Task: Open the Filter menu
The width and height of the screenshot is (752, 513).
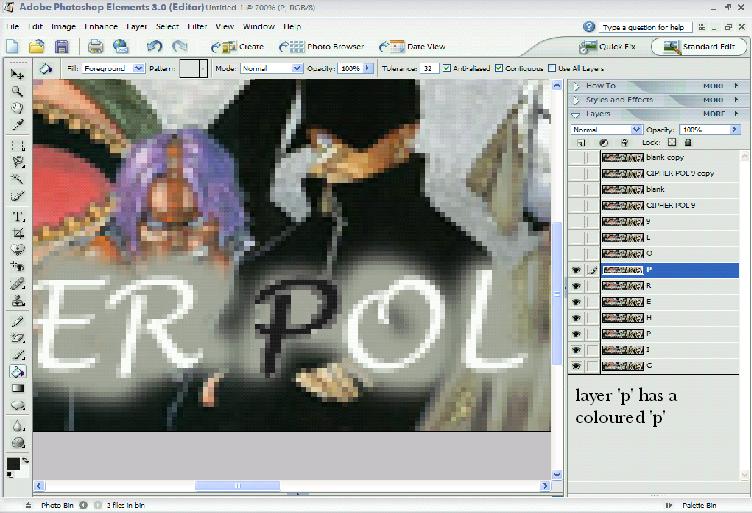Action: tap(197, 27)
